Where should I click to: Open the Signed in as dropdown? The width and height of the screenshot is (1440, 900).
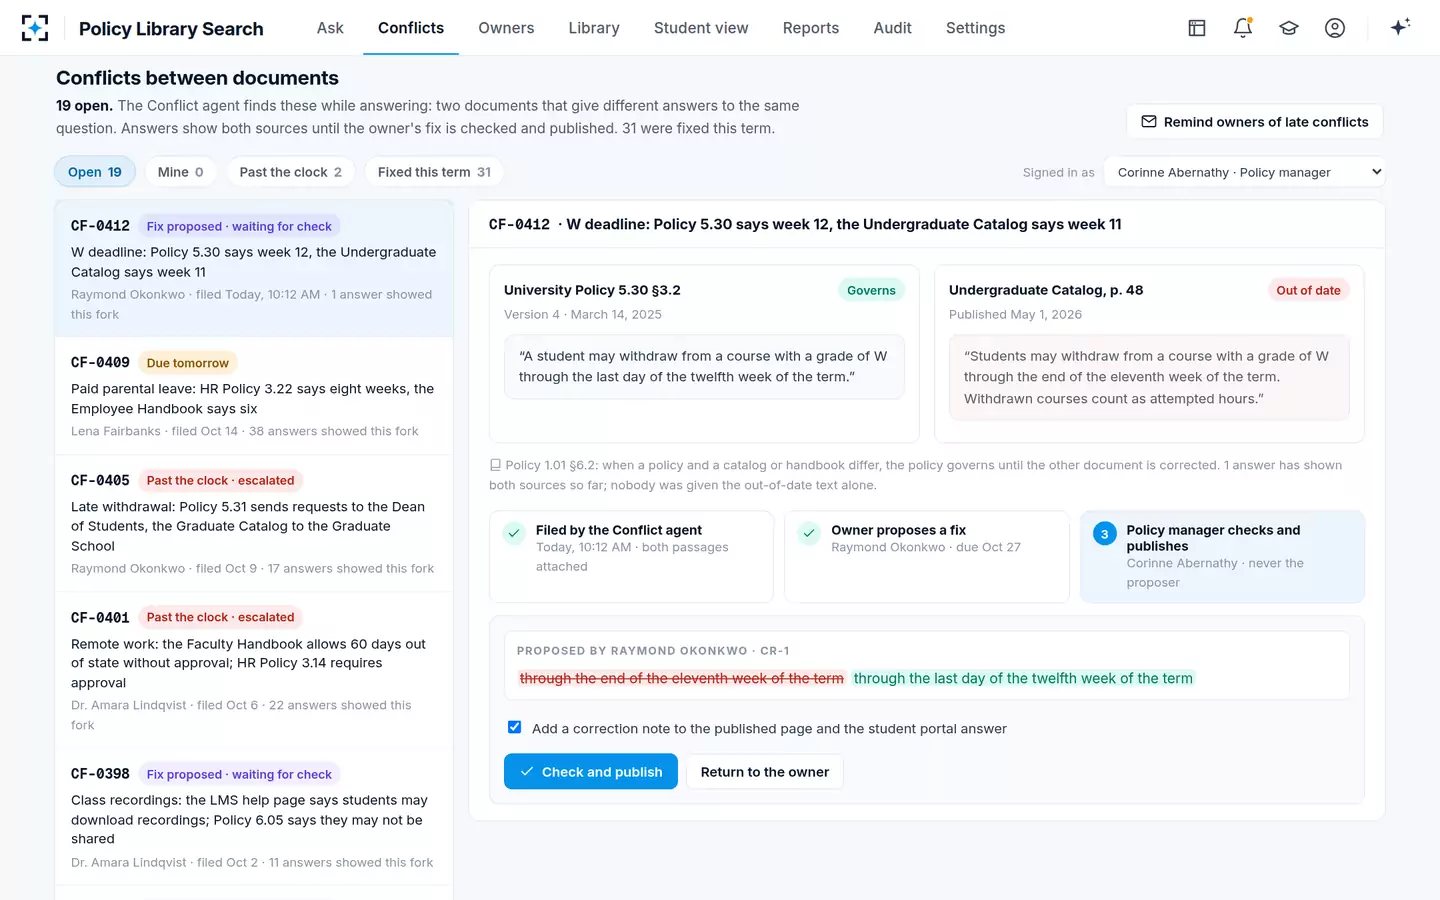pos(1244,172)
